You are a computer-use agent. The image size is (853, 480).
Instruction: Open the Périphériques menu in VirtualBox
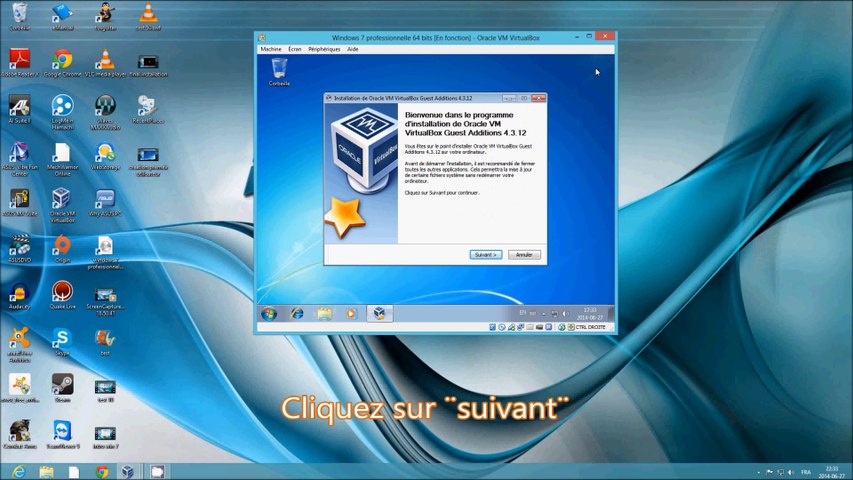pos(324,49)
